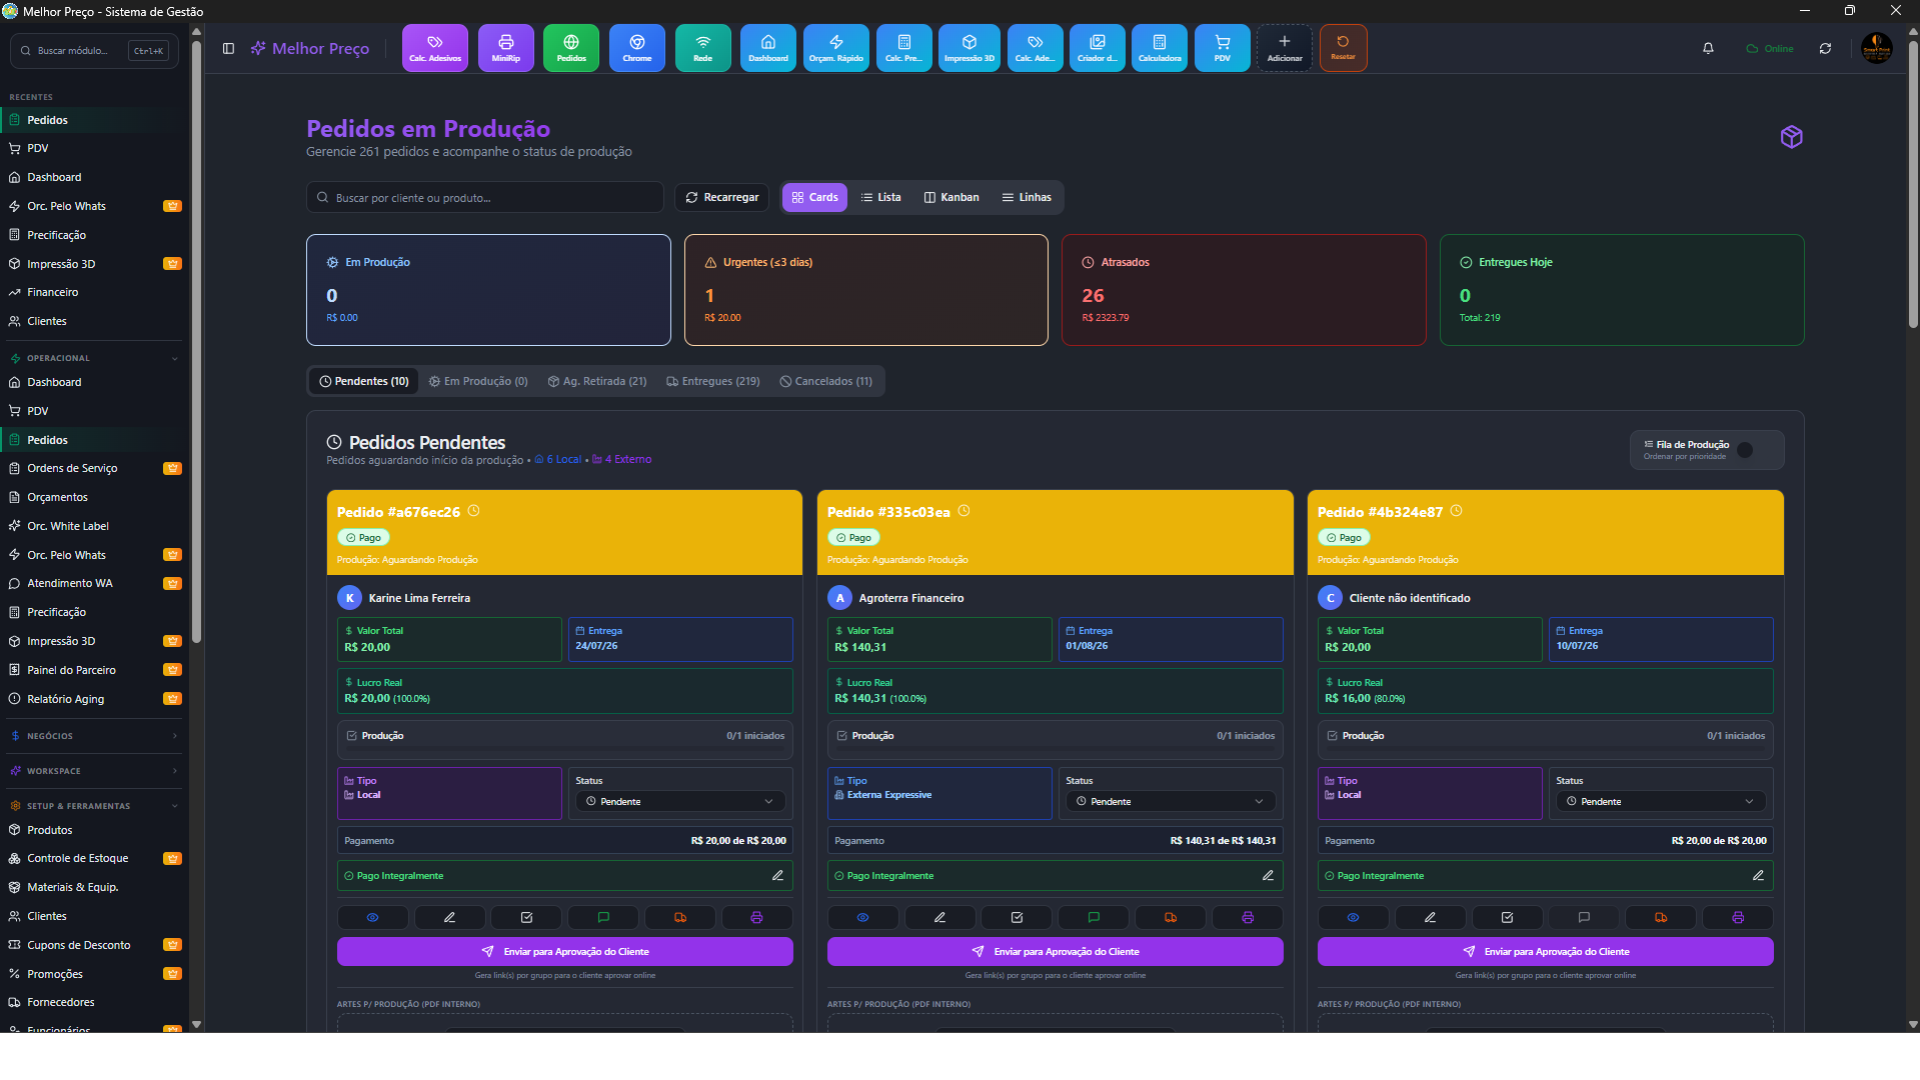
Task: Click the orange Resetar icon
Action: (1343, 48)
